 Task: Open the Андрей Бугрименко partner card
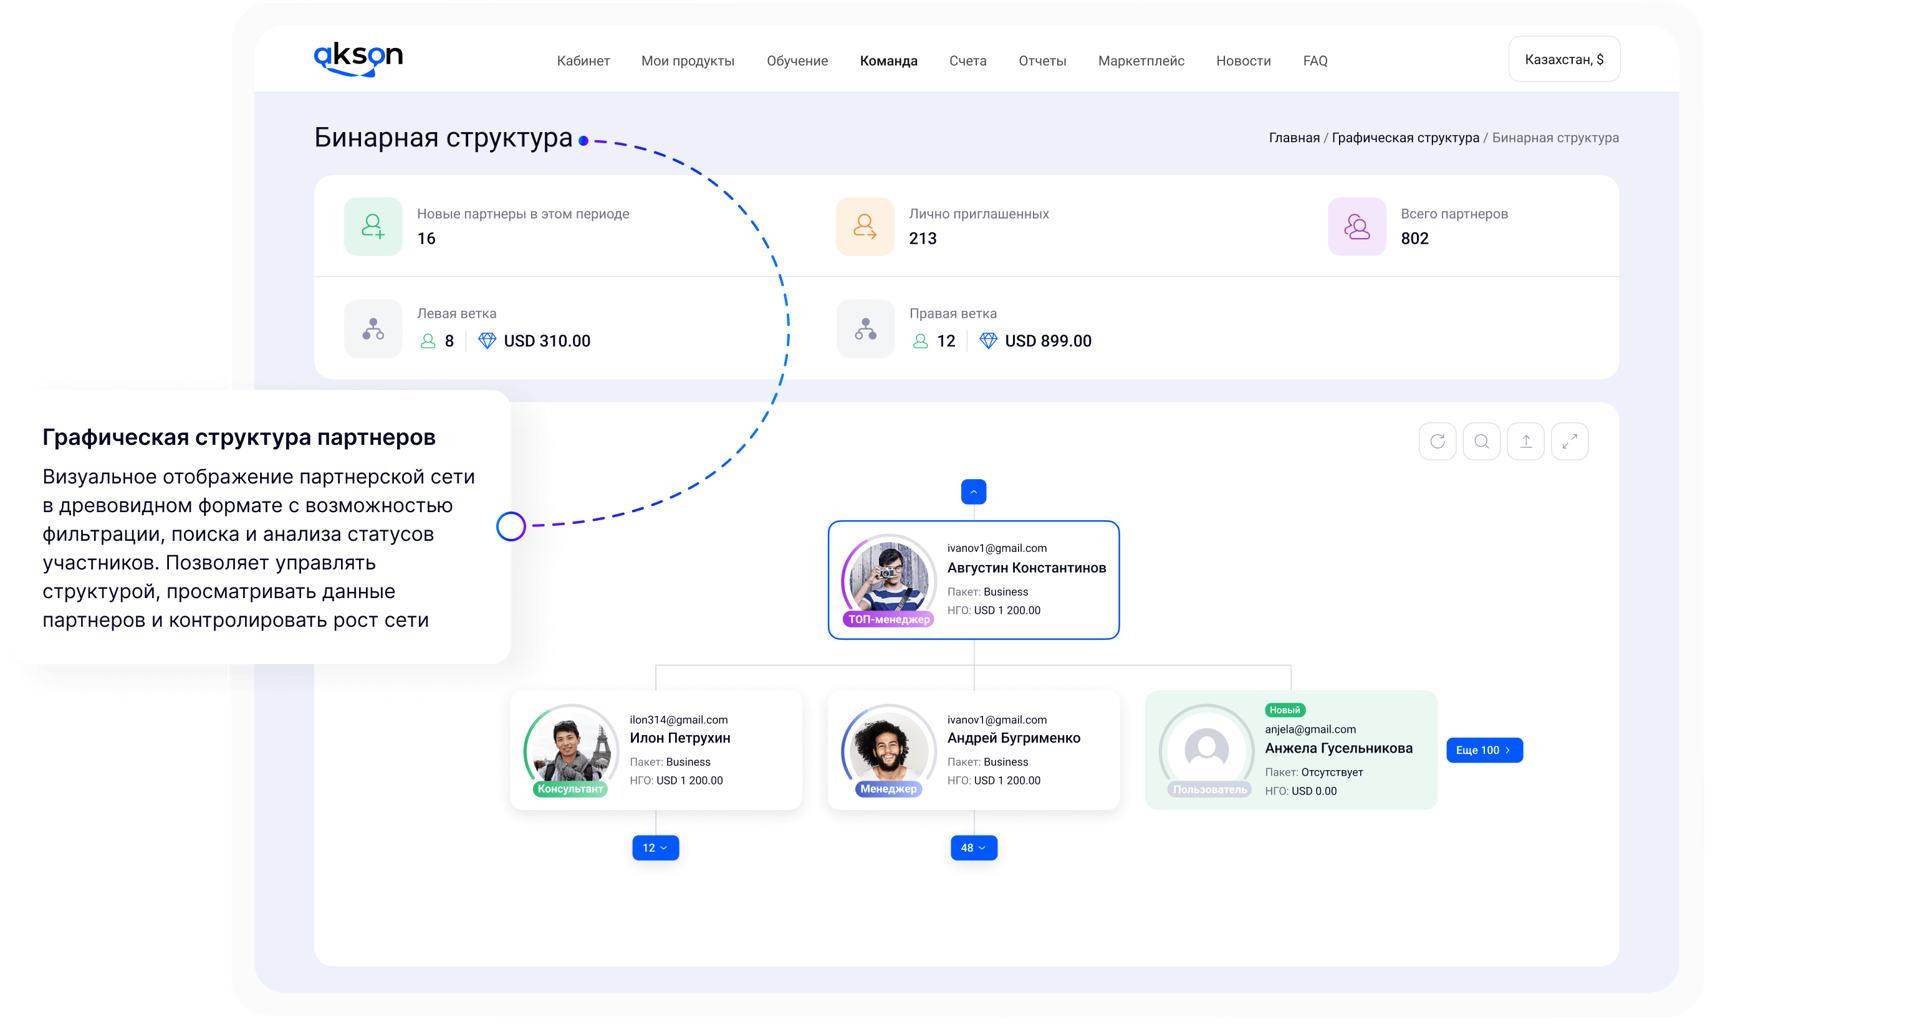(x=973, y=750)
